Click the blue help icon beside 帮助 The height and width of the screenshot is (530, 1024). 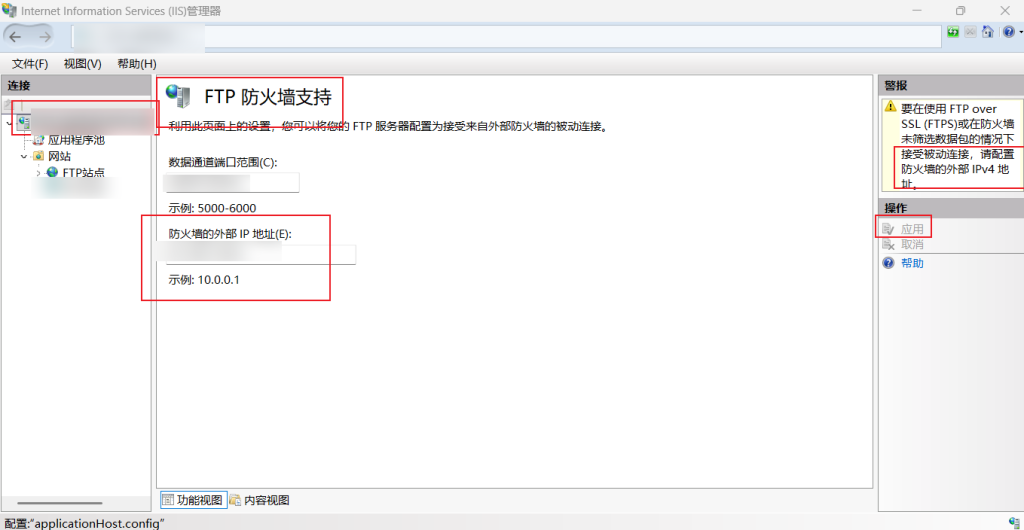(888, 262)
